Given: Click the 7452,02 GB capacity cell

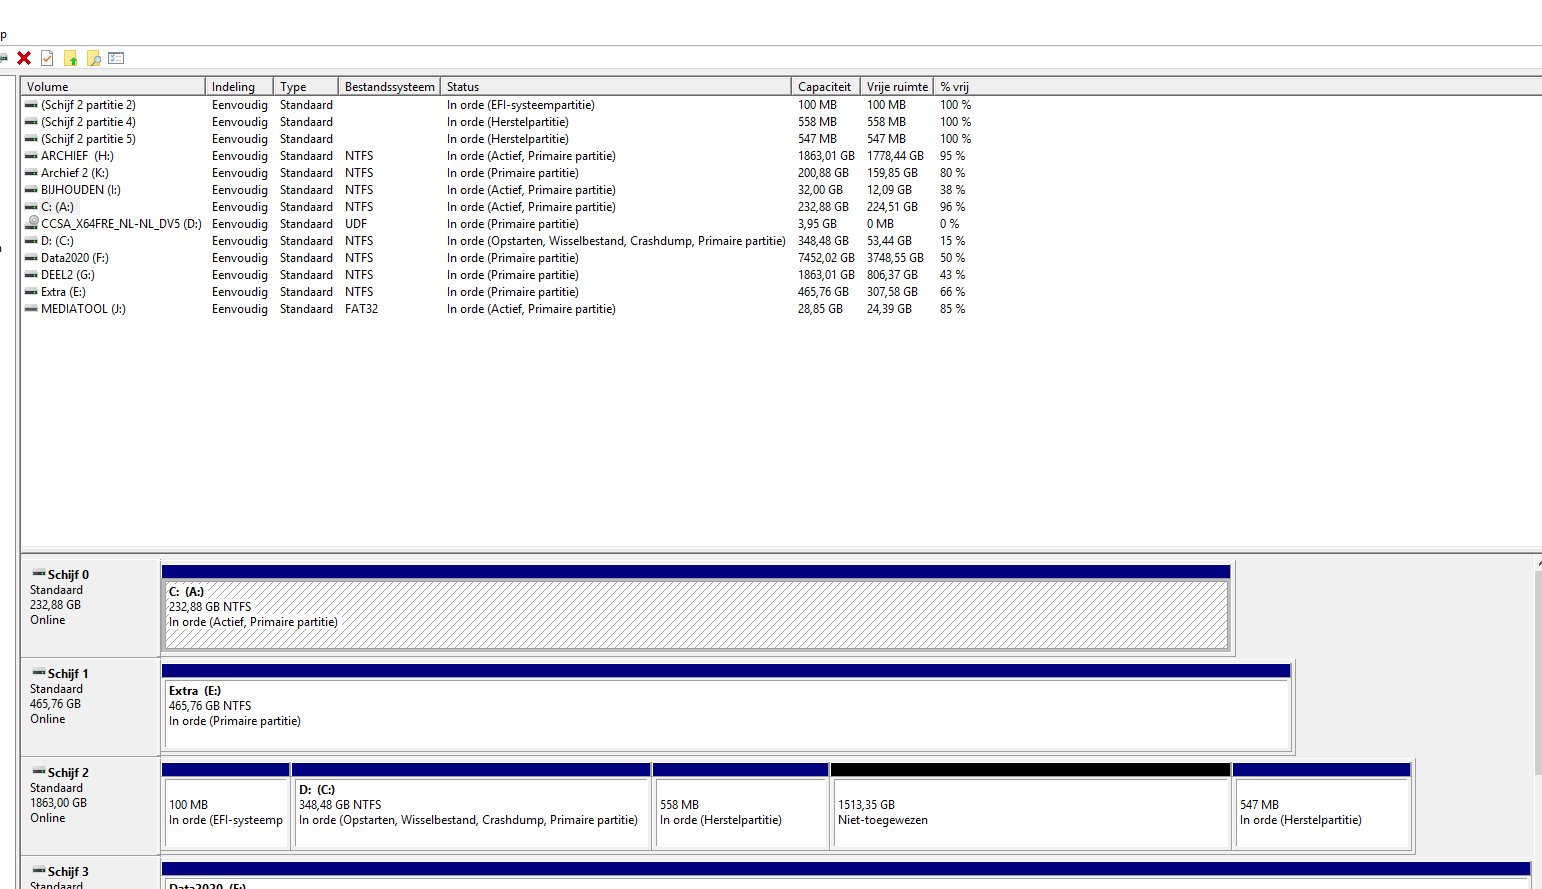Looking at the screenshot, I should (x=826, y=258).
